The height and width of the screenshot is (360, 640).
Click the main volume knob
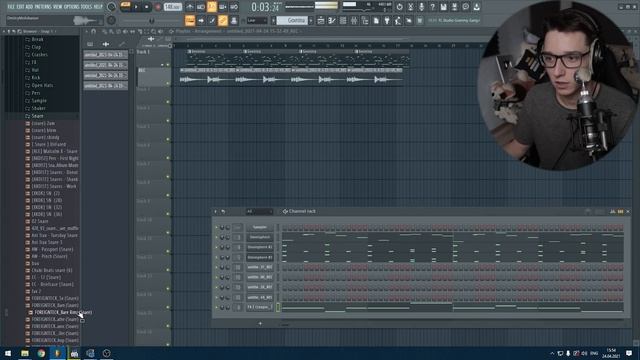111,7
